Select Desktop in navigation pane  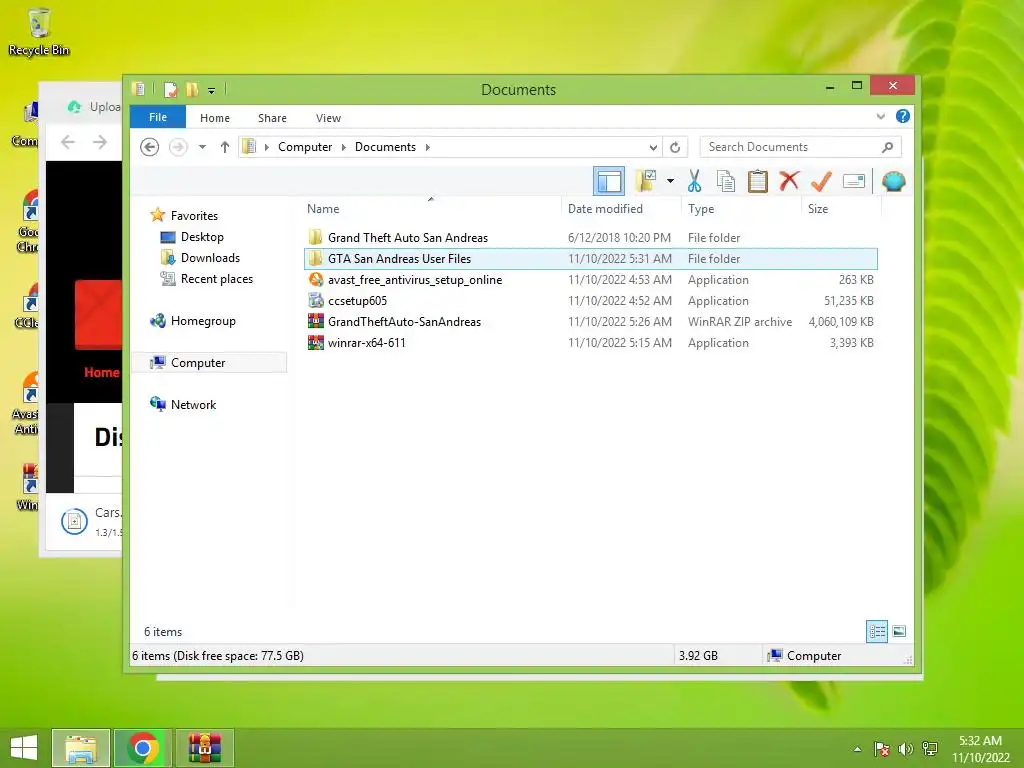(x=202, y=236)
